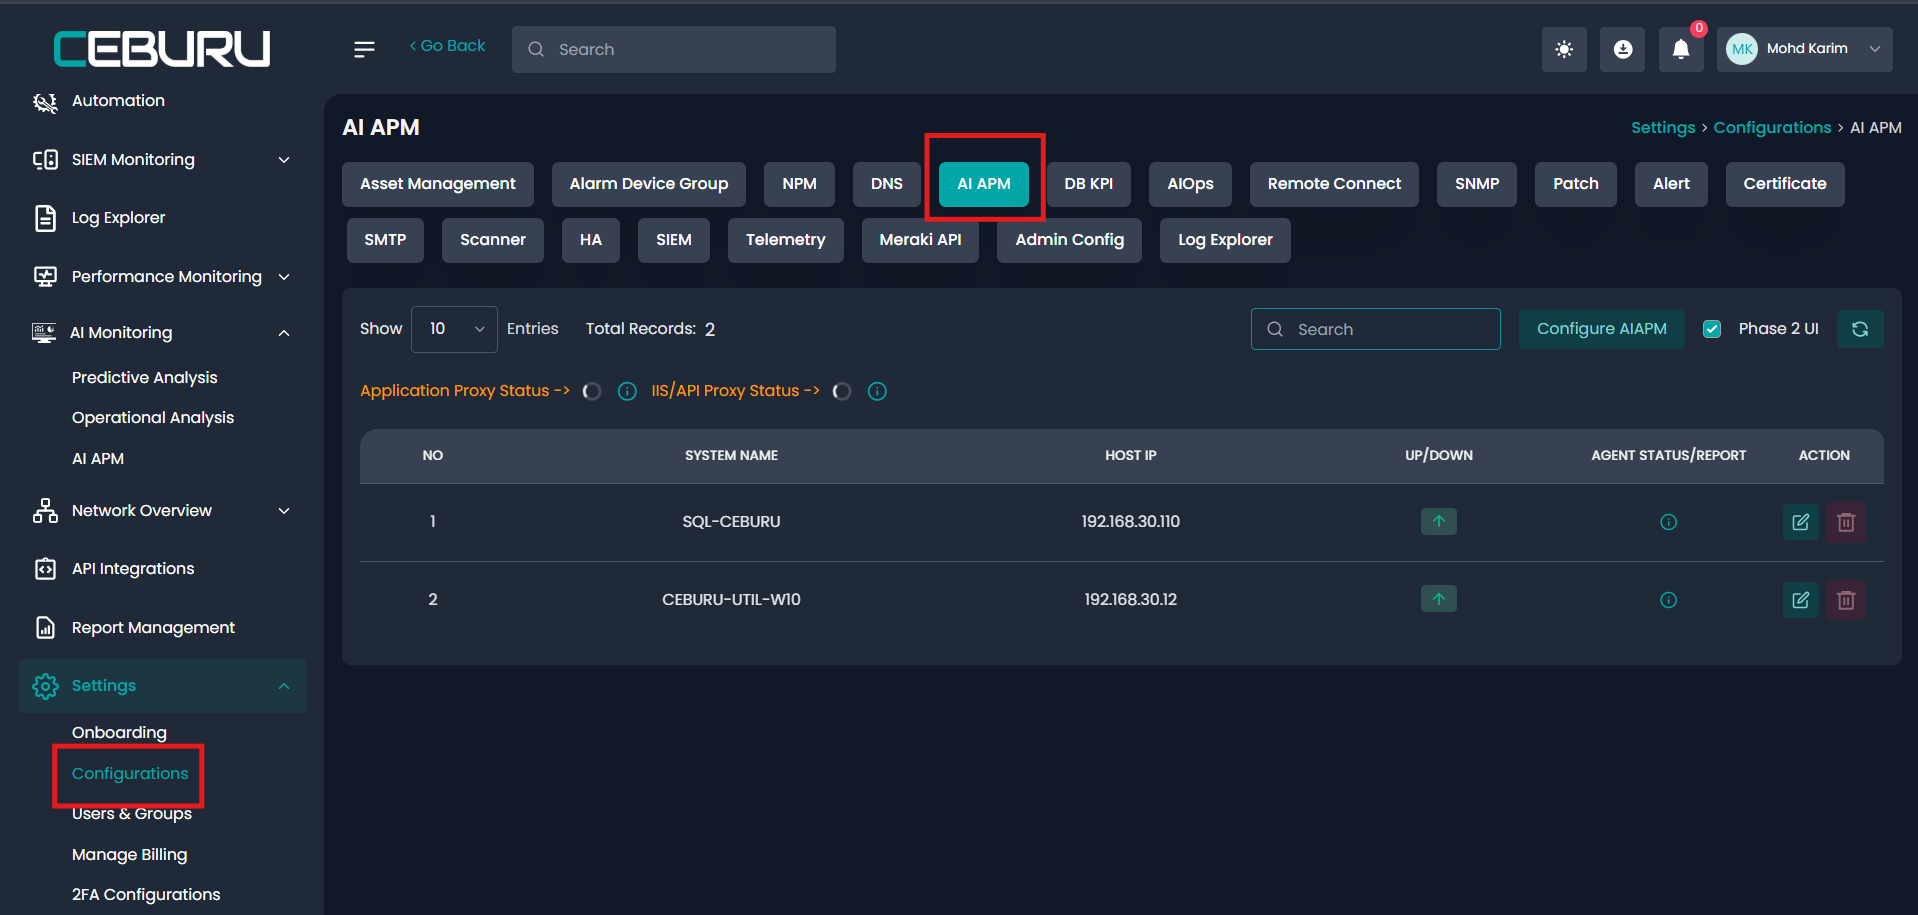This screenshot has width=1918, height=915.
Task: Click the hamburger menu toggle icon
Action: (x=364, y=49)
